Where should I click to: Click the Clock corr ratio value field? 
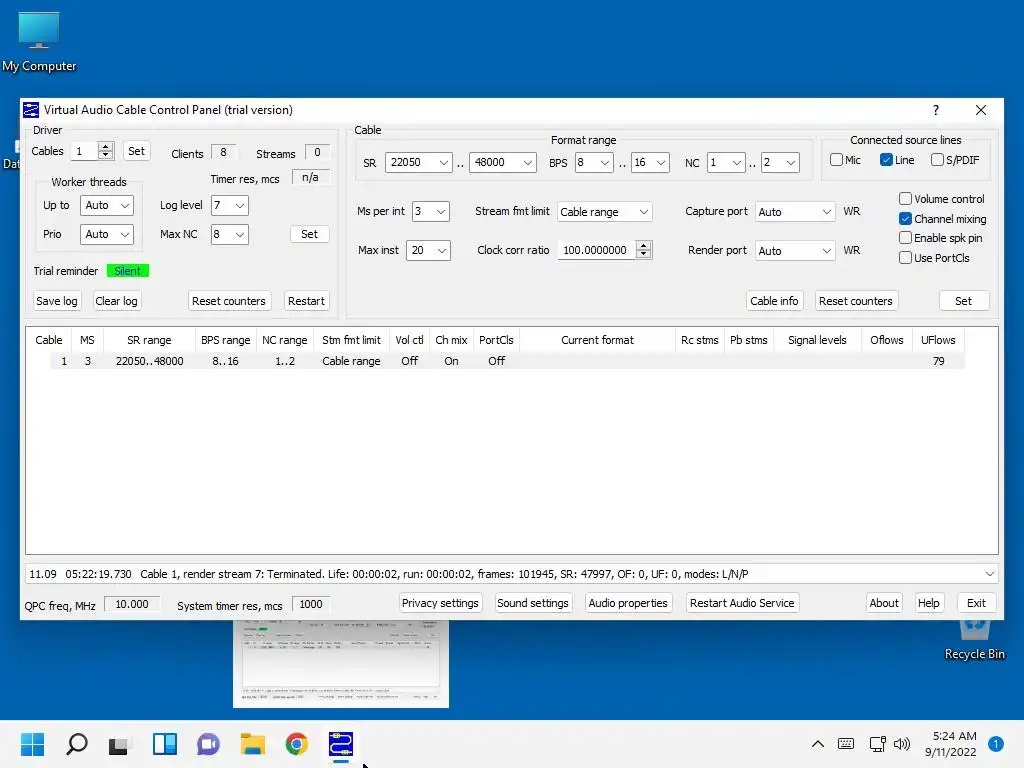click(596, 249)
